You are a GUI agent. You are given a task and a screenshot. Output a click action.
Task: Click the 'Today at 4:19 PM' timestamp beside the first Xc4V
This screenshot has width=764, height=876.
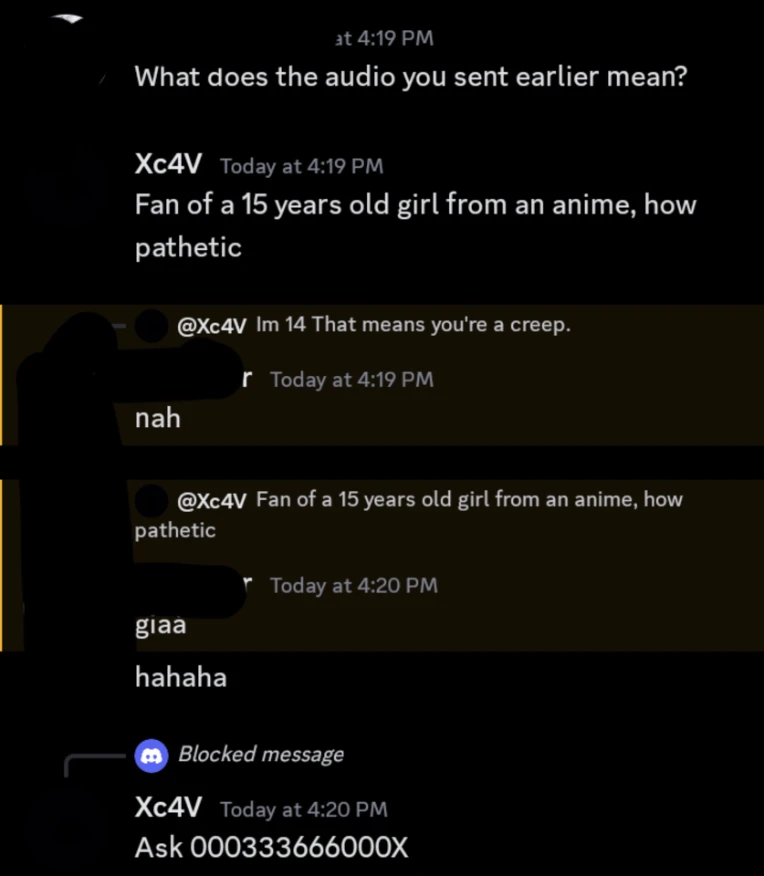click(302, 166)
